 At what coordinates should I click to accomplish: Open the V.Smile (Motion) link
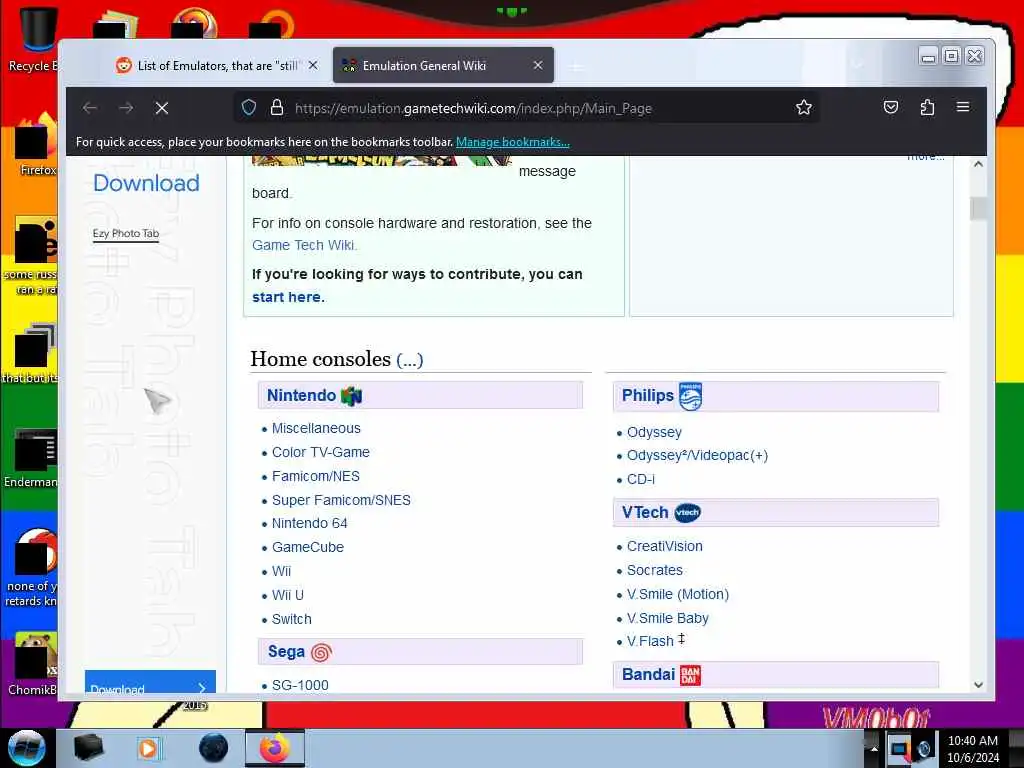(678, 594)
